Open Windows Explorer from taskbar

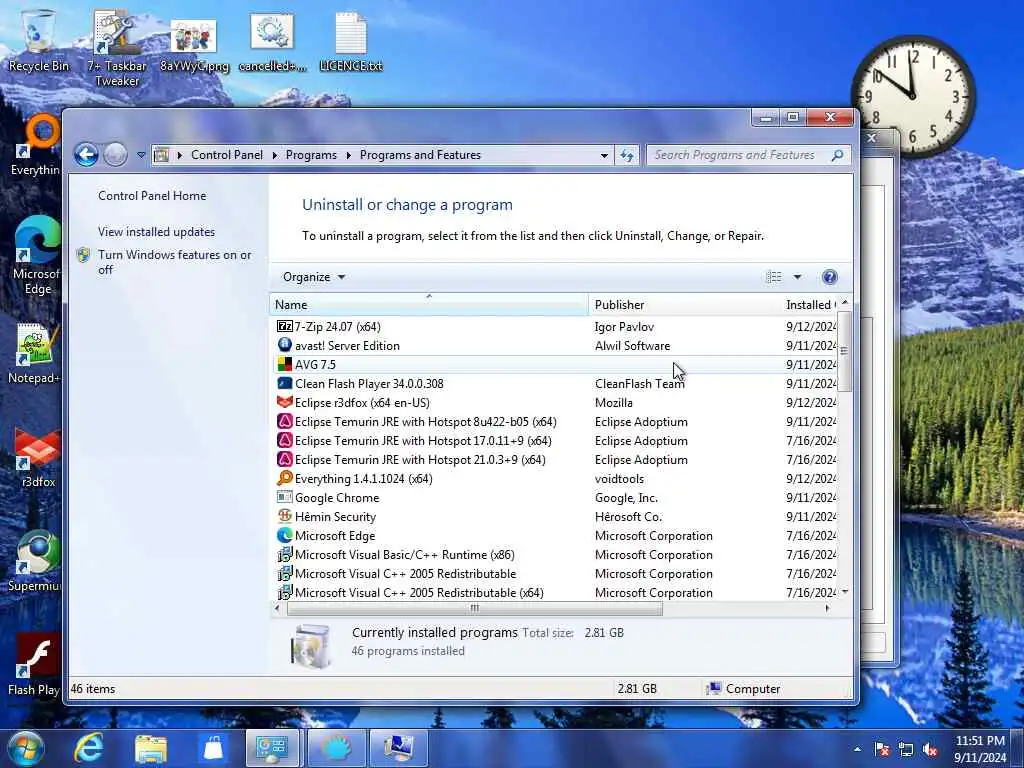[152, 748]
